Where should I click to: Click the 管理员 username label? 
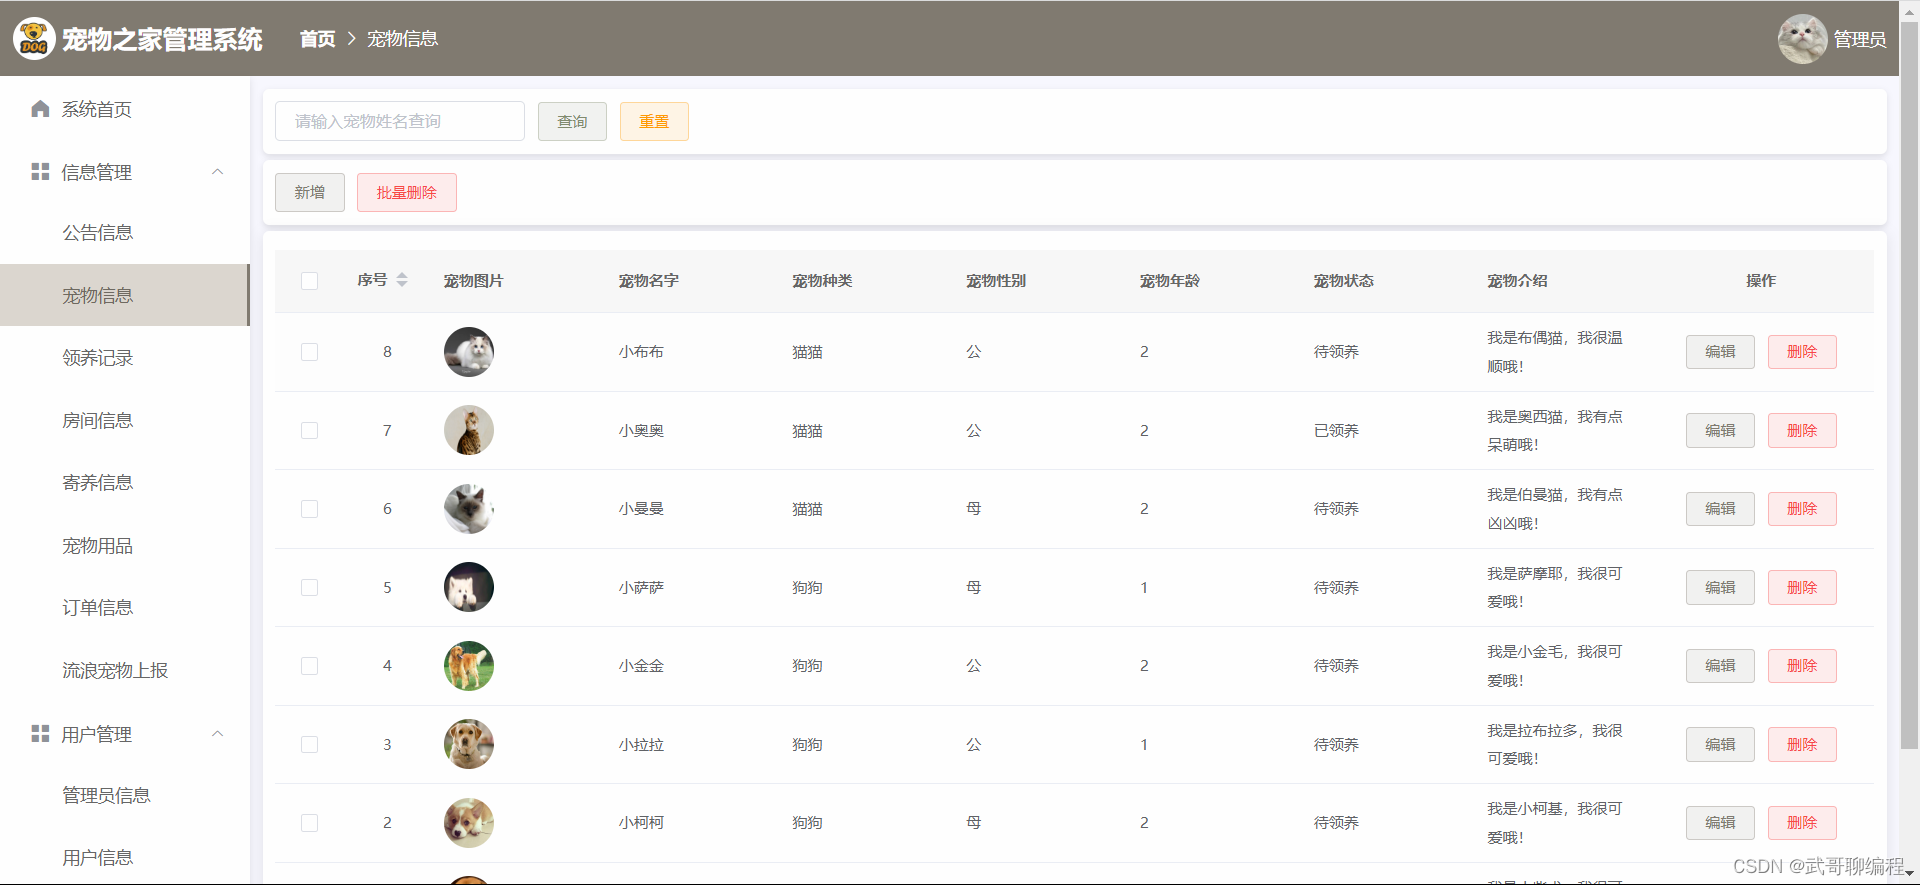point(1860,39)
